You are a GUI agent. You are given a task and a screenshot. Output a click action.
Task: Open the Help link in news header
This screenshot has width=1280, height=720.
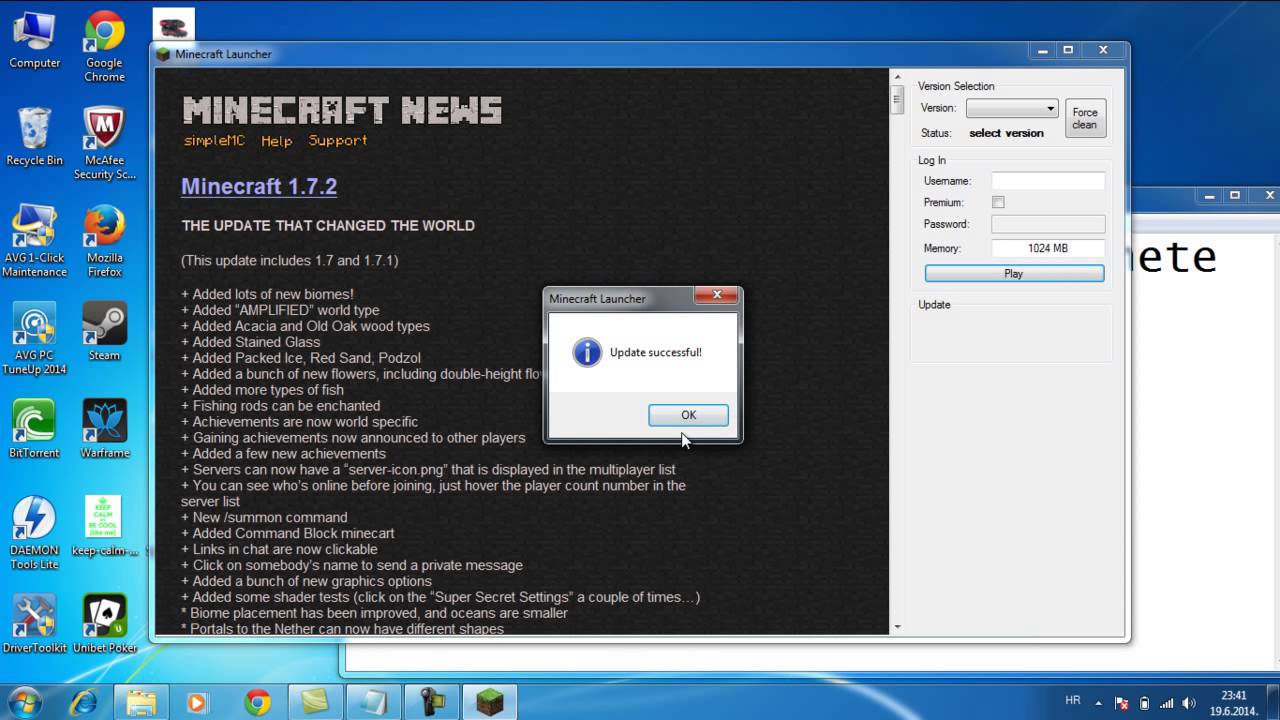point(277,141)
